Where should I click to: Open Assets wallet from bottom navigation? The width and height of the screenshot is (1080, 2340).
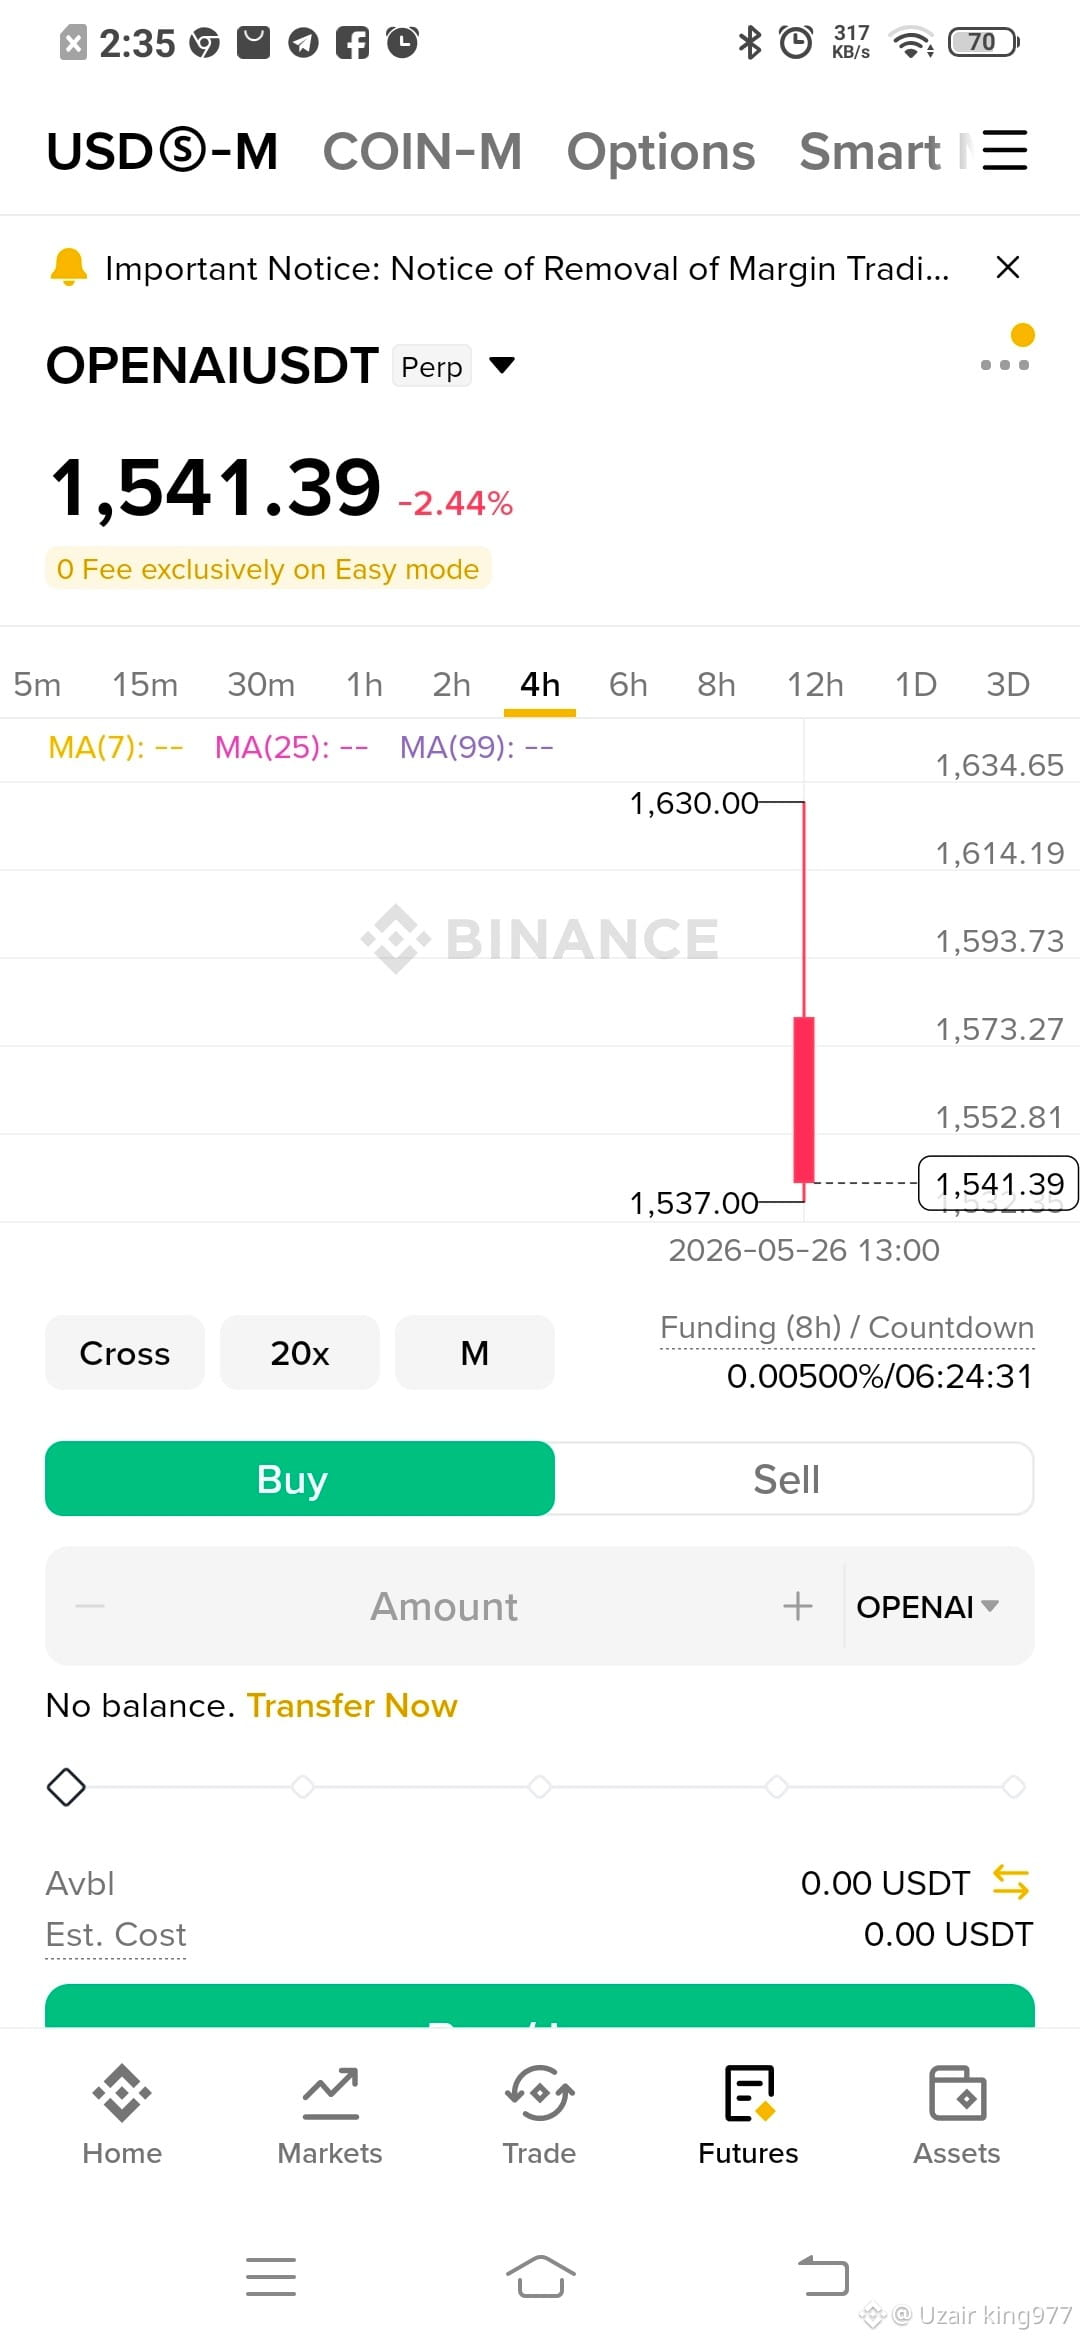click(x=957, y=2115)
